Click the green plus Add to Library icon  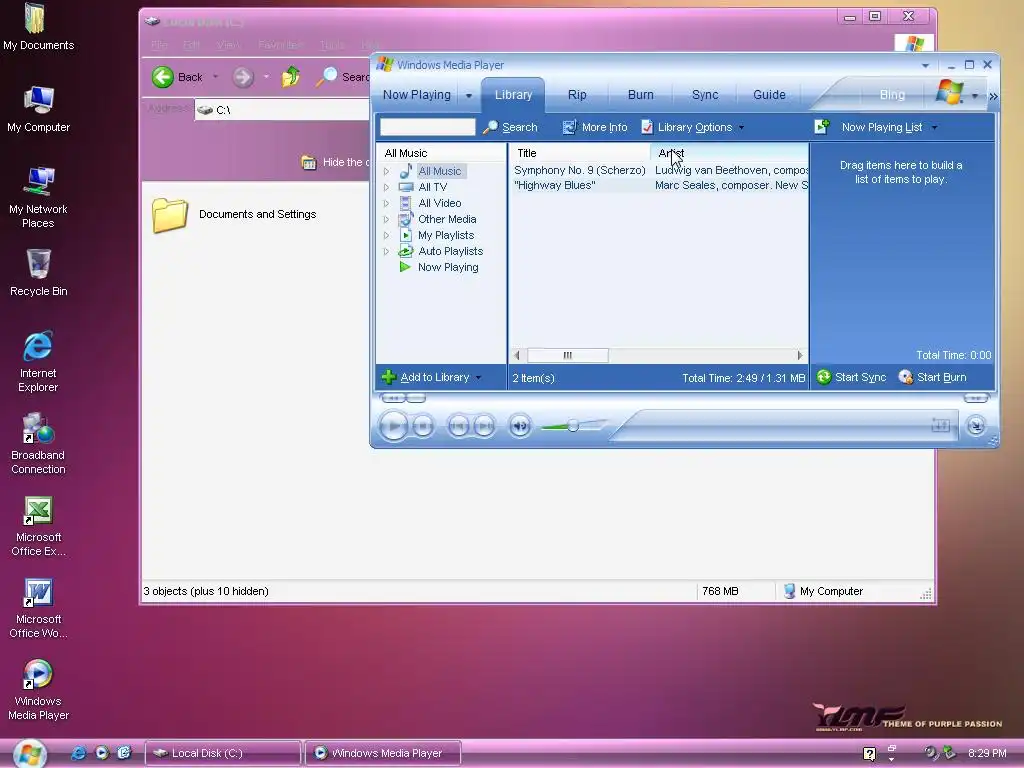[389, 377]
